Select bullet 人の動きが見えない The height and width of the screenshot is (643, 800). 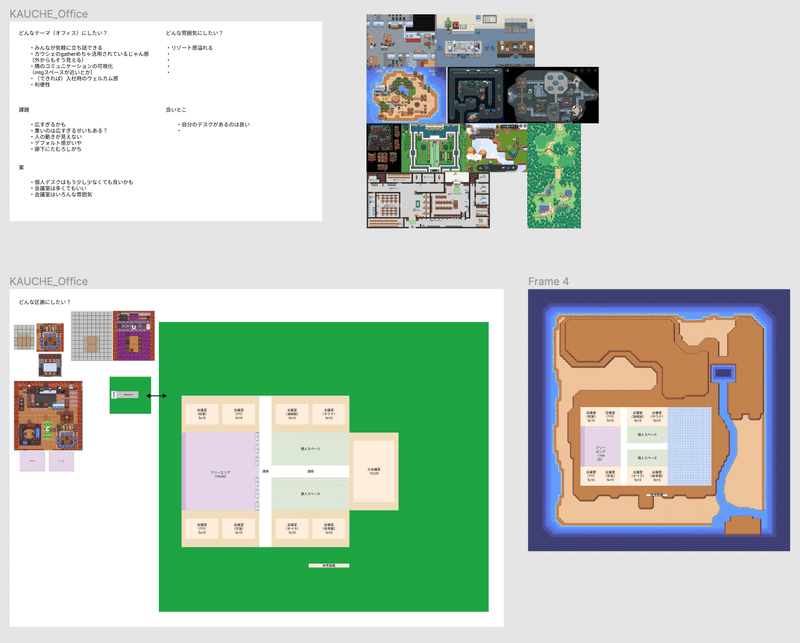tap(58, 137)
